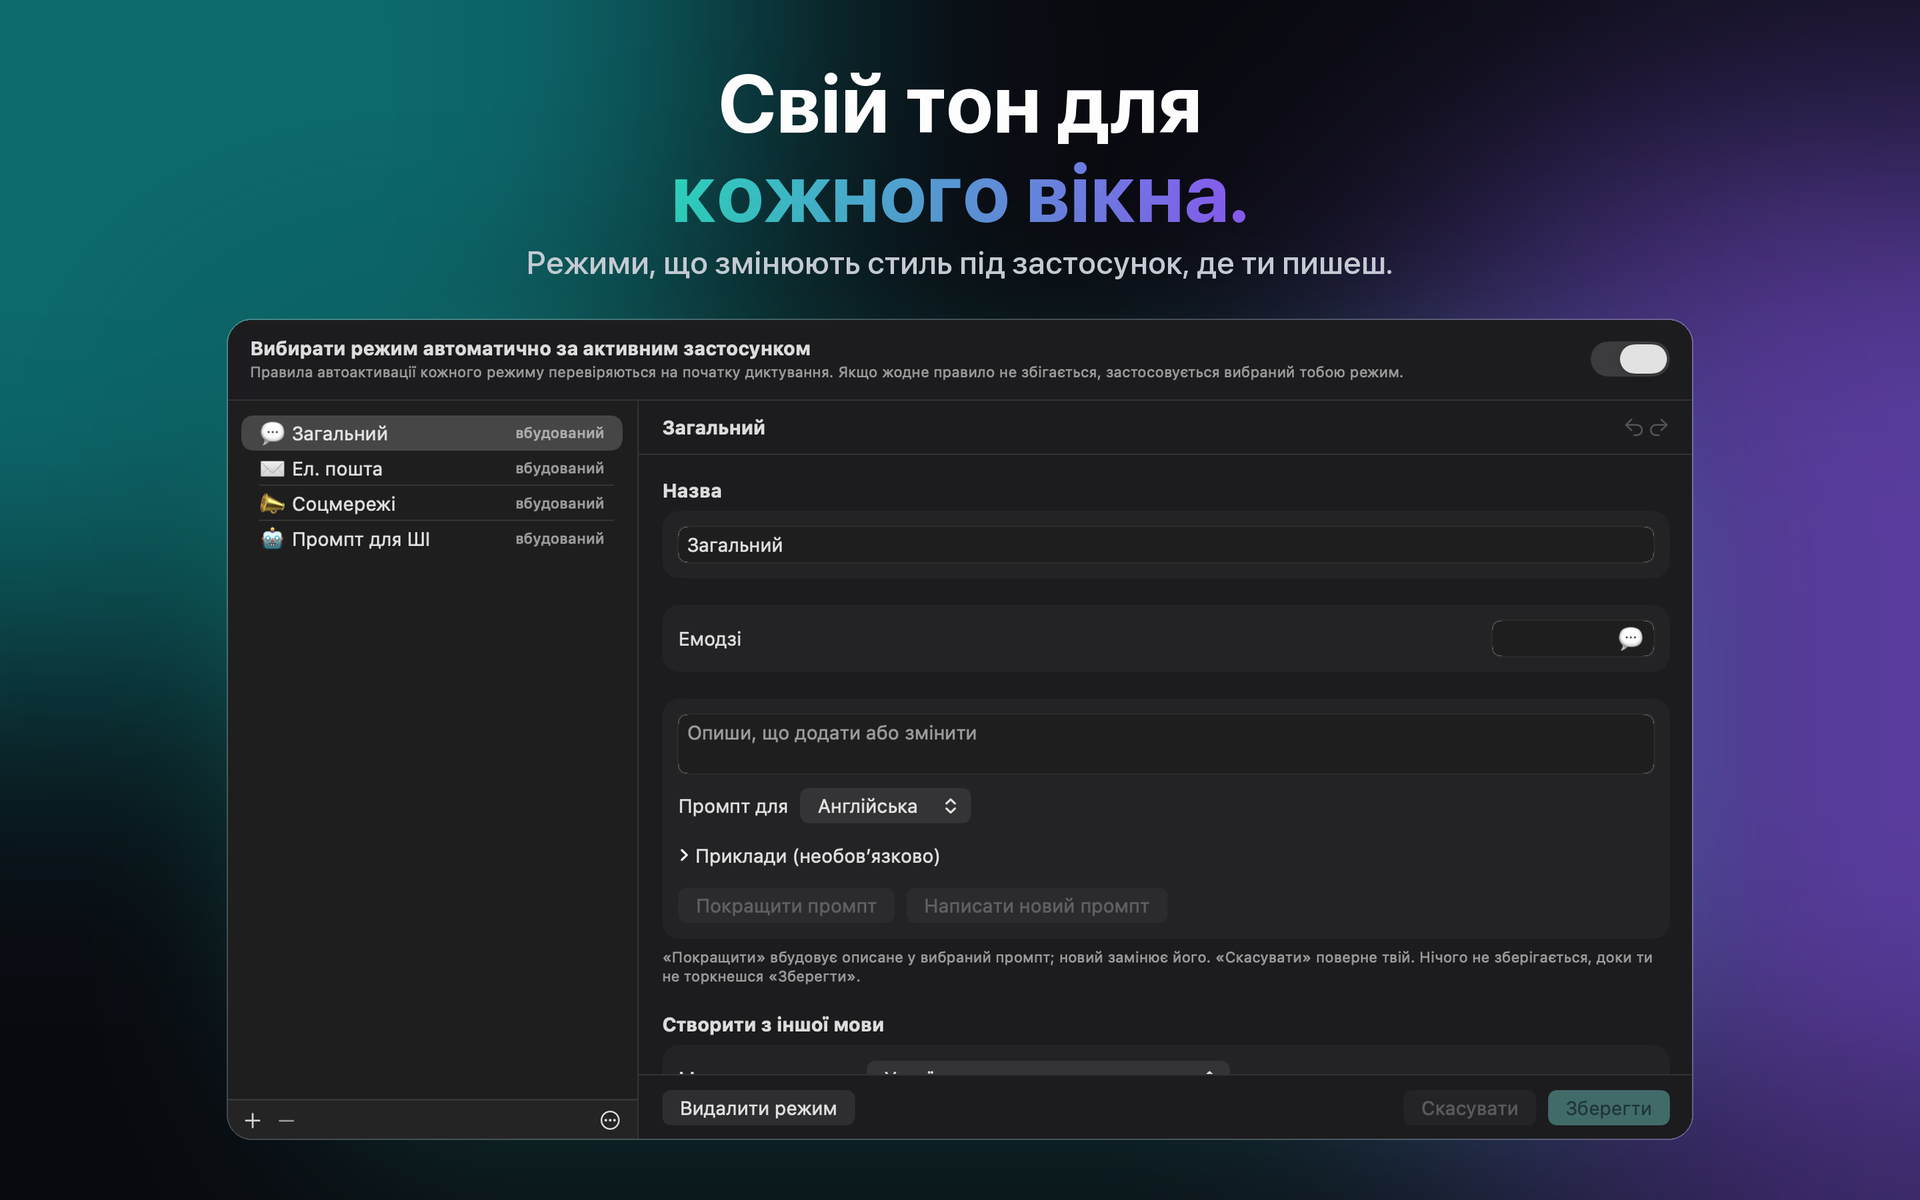The image size is (1920, 1200).
Task: Select the Ел. пошта mode
Action: pyautogui.click(x=432, y=468)
